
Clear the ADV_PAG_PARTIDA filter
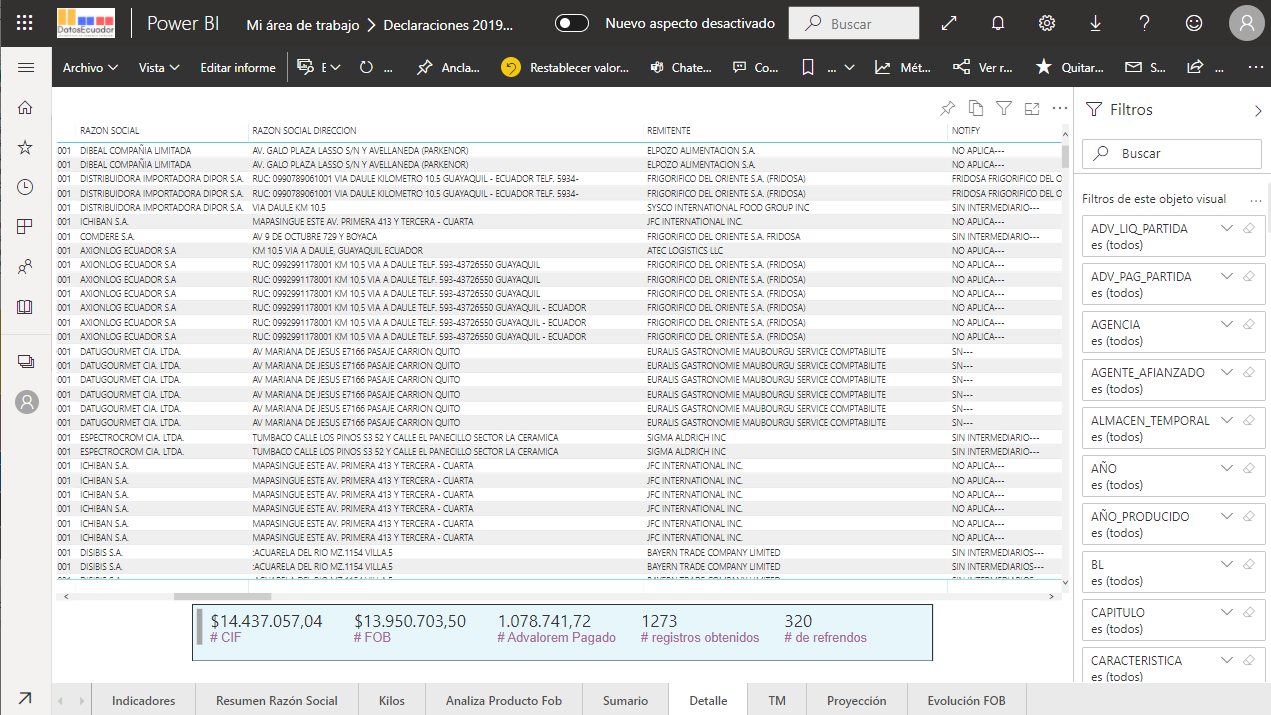coord(1248,277)
